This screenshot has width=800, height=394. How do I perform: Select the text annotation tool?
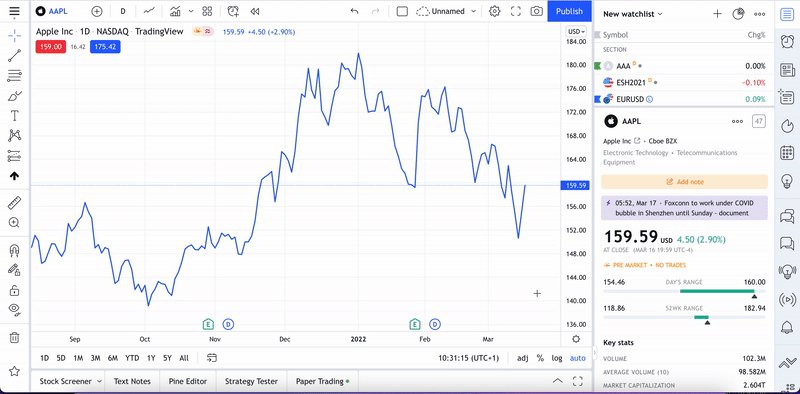click(x=14, y=116)
